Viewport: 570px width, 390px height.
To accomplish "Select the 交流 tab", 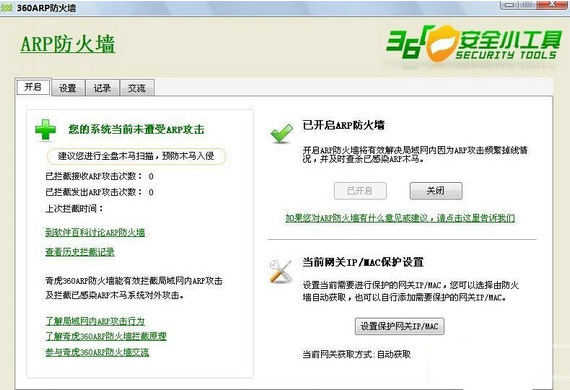I will (137, 88).
